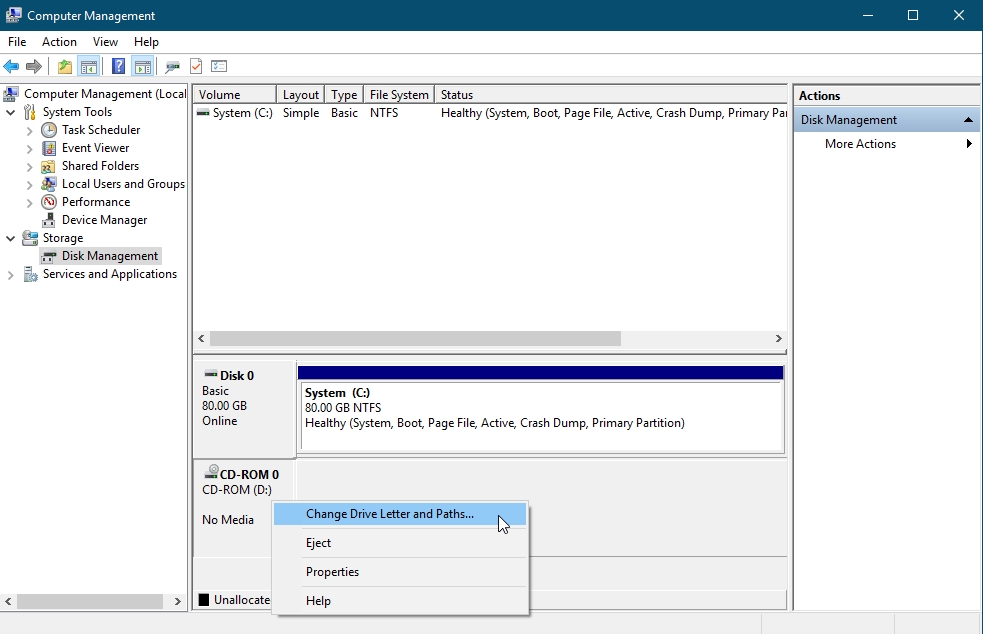Open the Help menu in menu bar
Screen dimensions: 983x634
pyautogui.click(x=146, y=42)
